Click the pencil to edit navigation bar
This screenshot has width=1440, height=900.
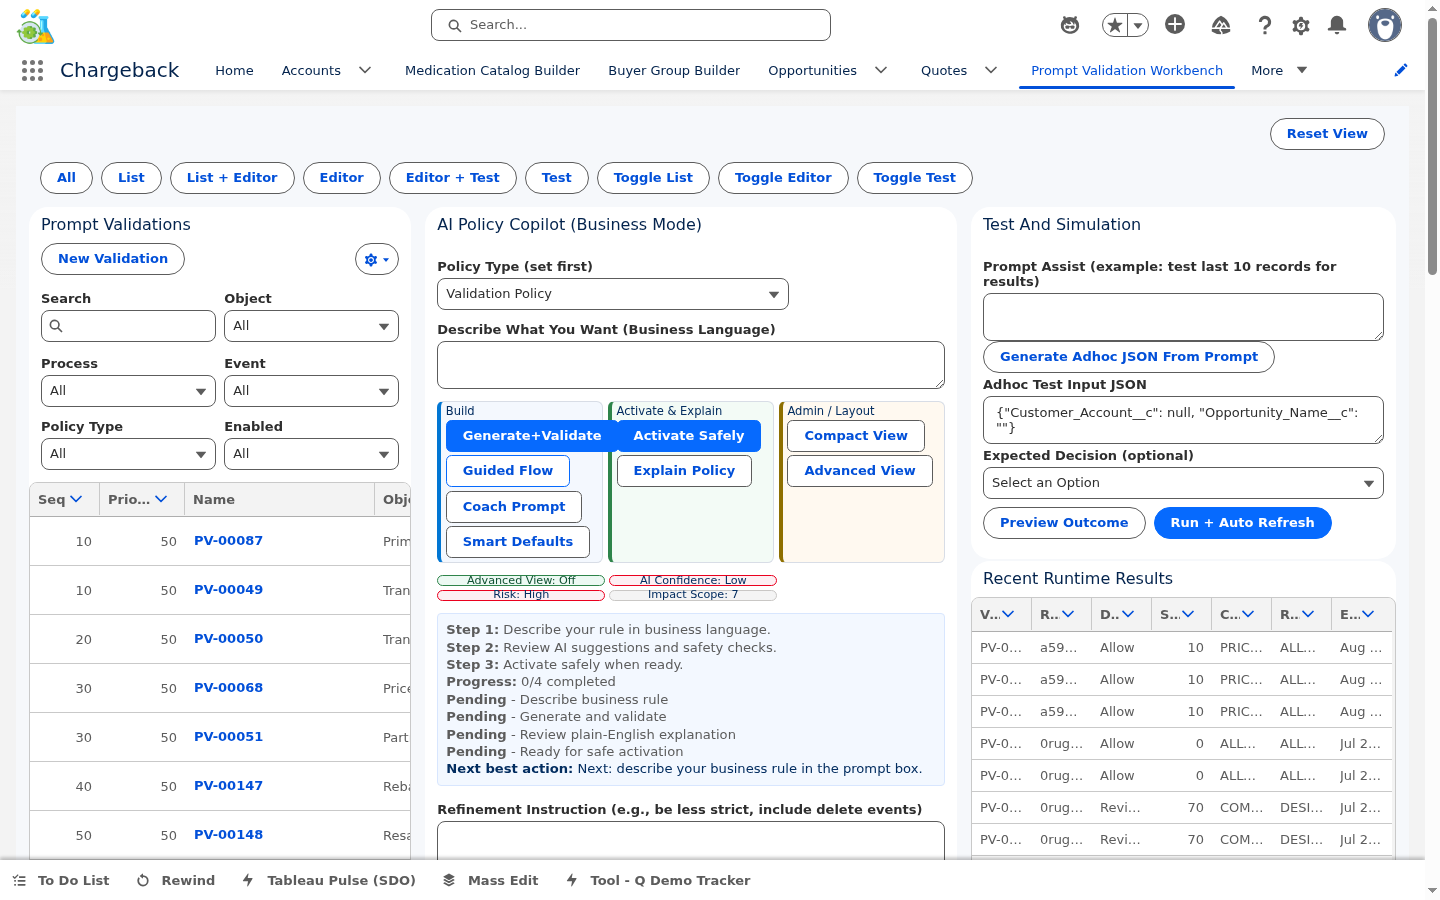coord(1401,70)
